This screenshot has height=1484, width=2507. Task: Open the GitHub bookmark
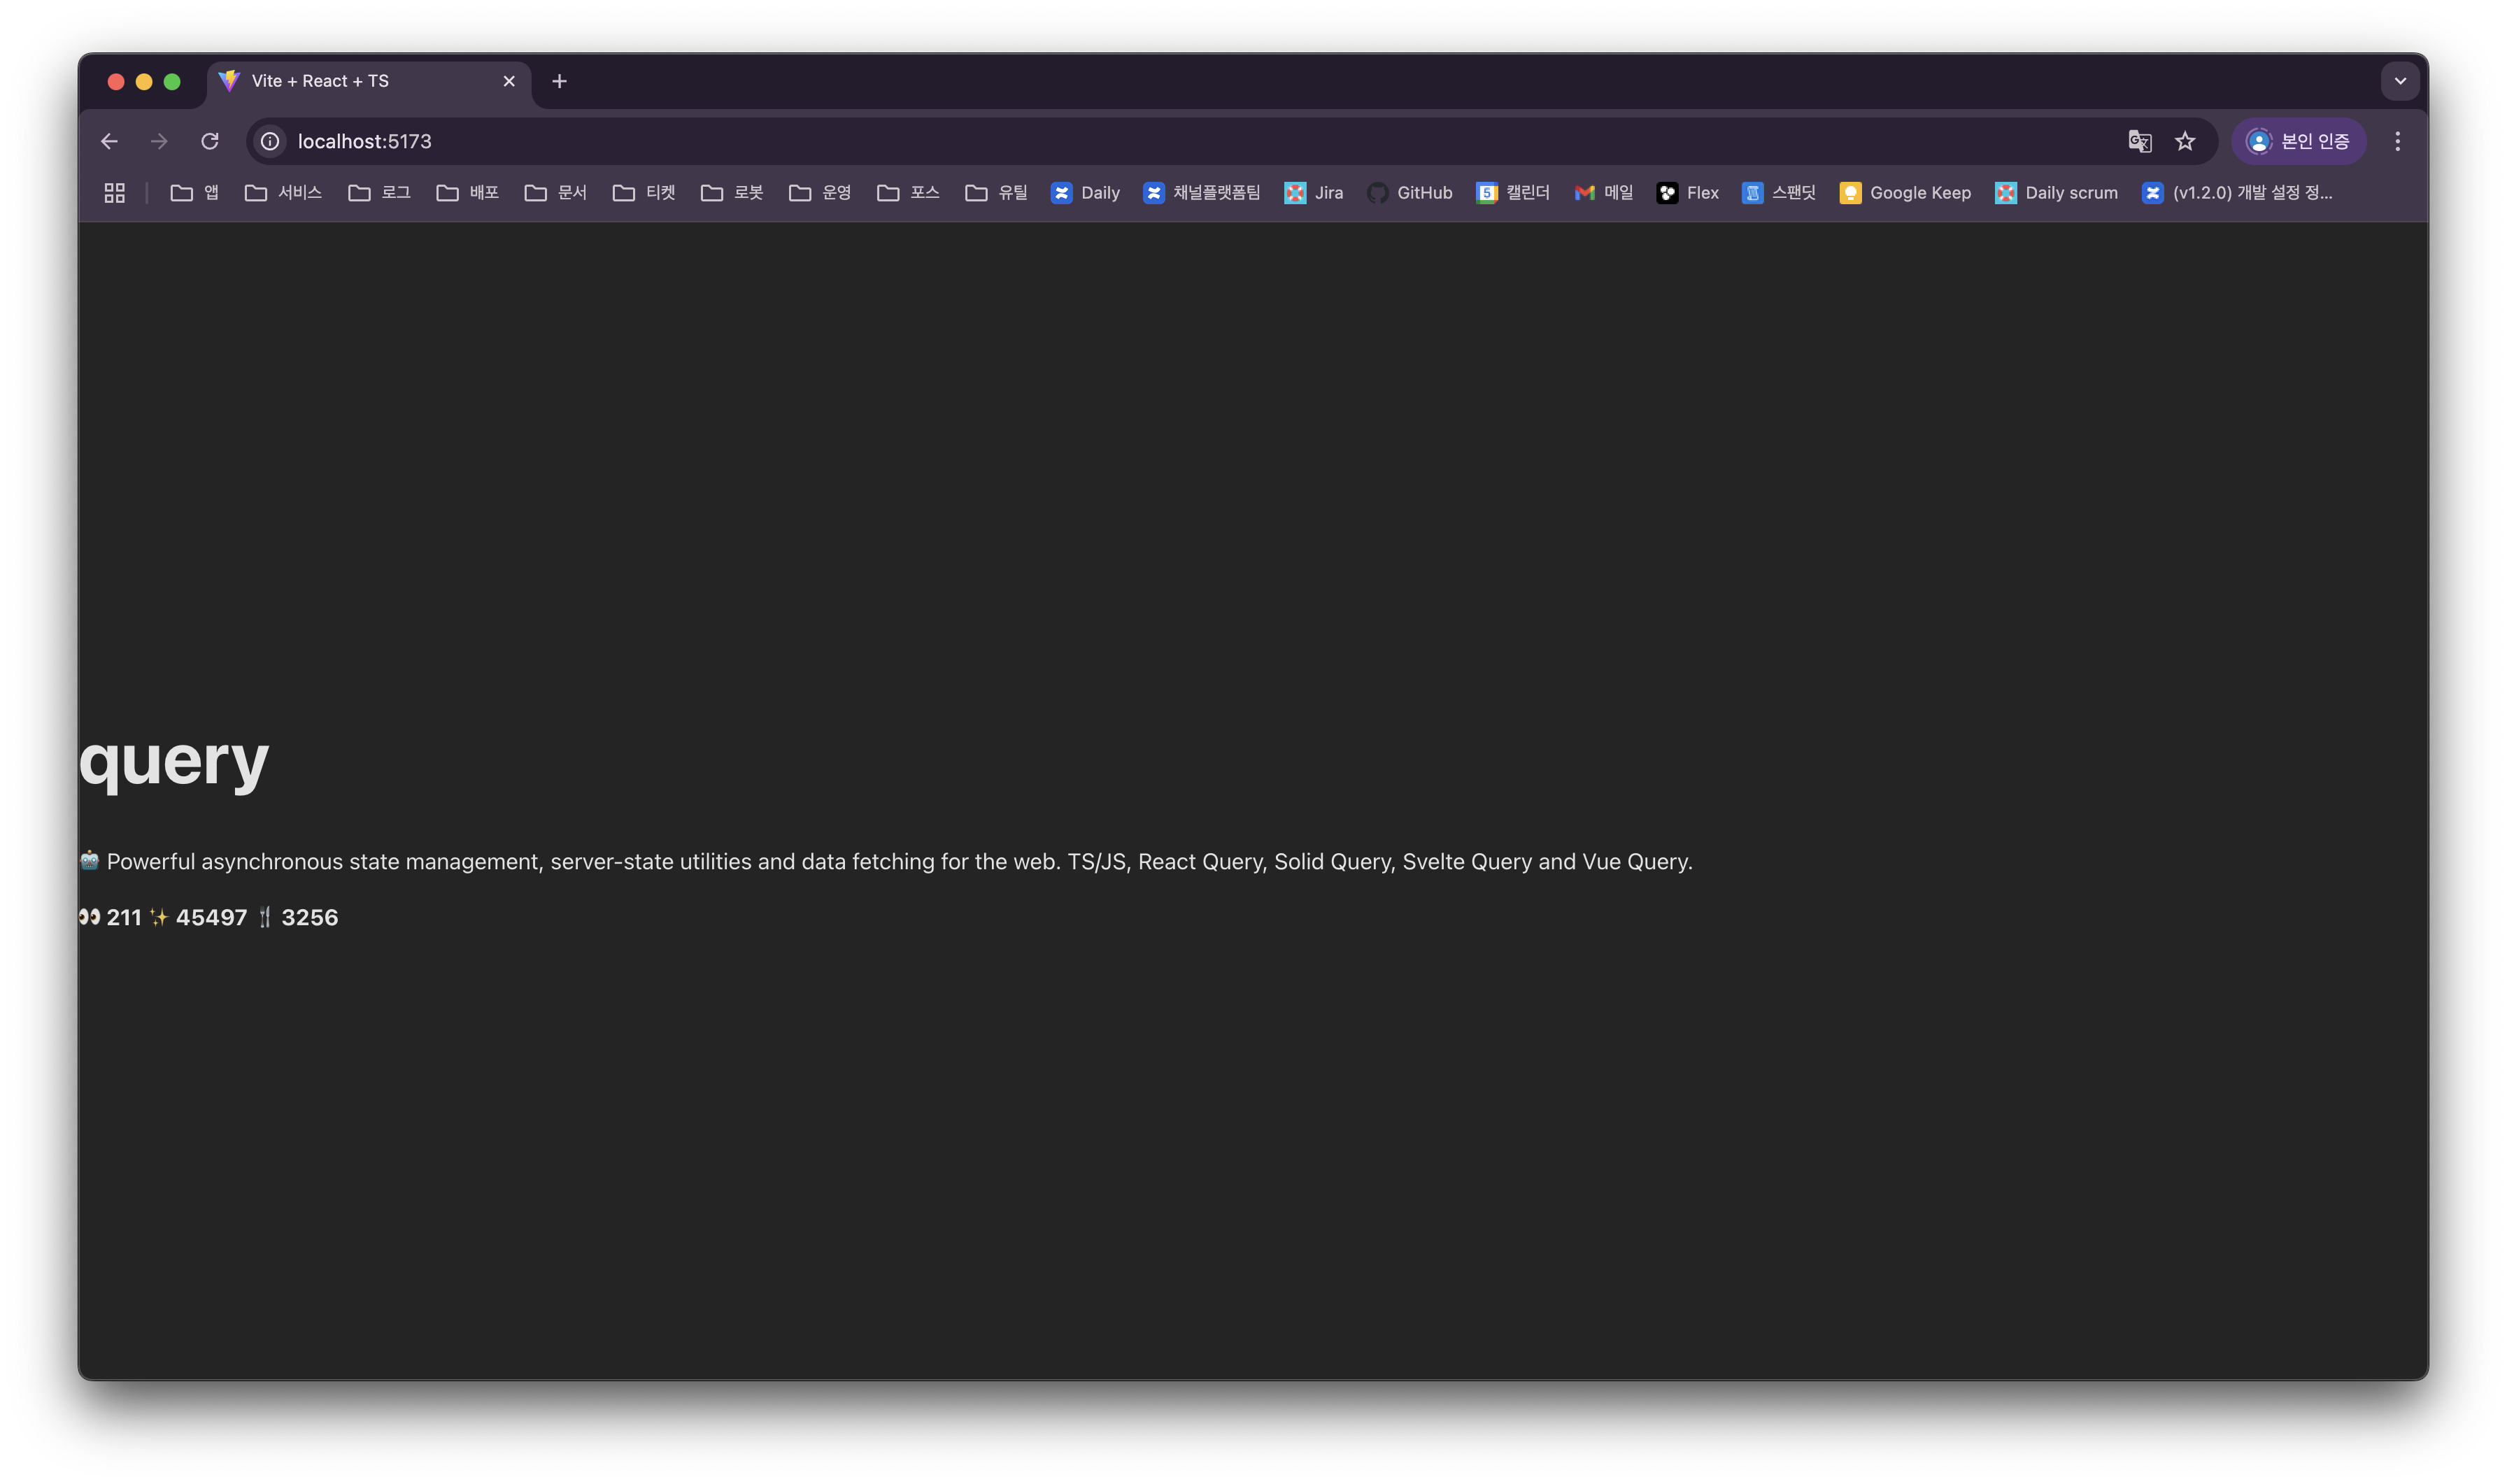point(1409,193)
